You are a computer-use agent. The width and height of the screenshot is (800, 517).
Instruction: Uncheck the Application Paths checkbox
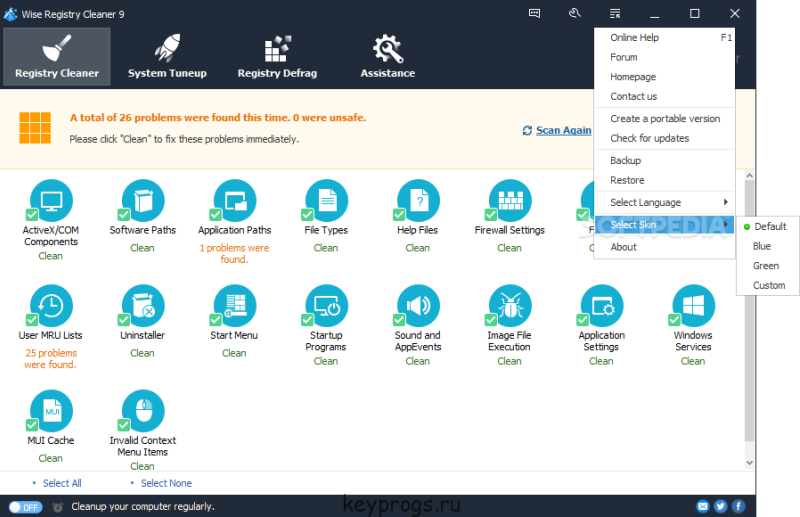(215, 214)
